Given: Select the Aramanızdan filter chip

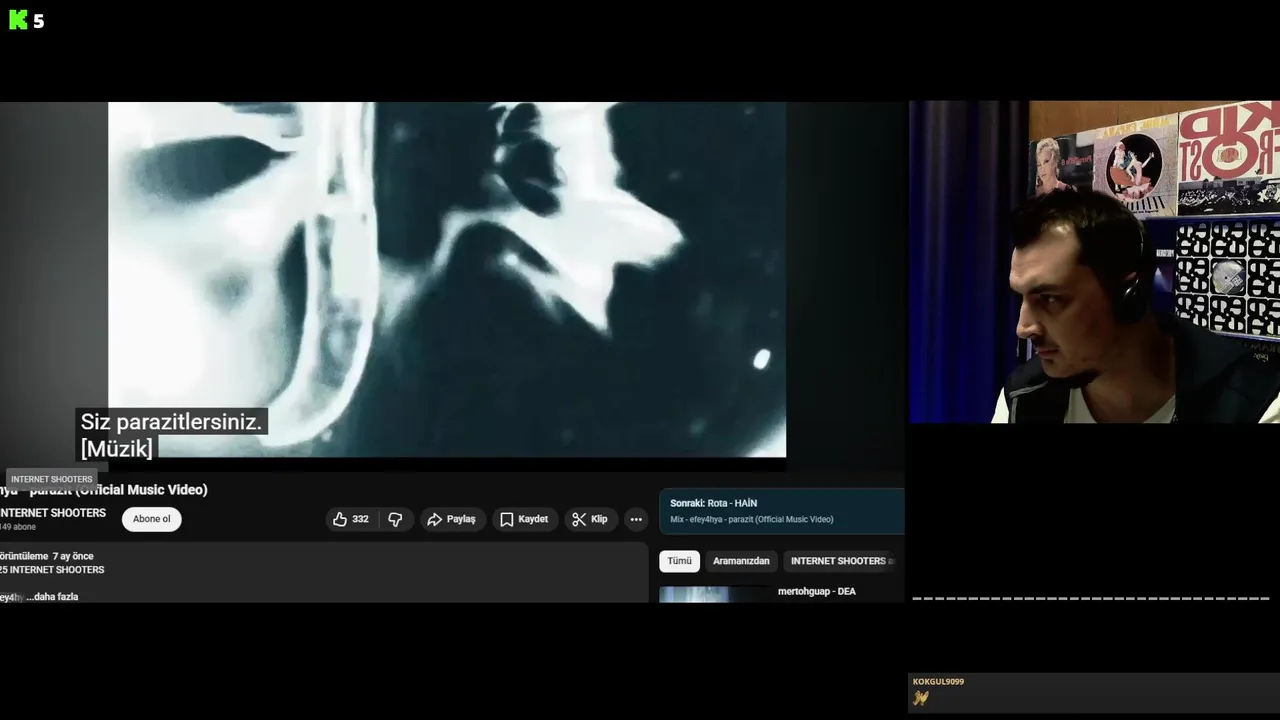Looking at the screenshot, I should coord(741,561).
